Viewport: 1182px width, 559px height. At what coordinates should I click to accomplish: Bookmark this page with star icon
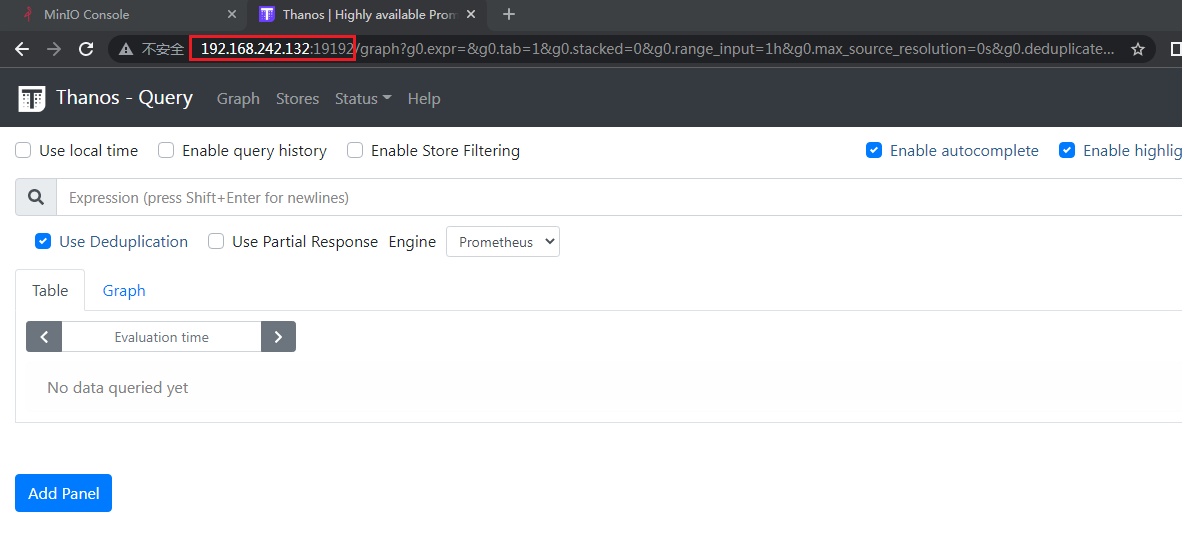[x=1137, y=49]
